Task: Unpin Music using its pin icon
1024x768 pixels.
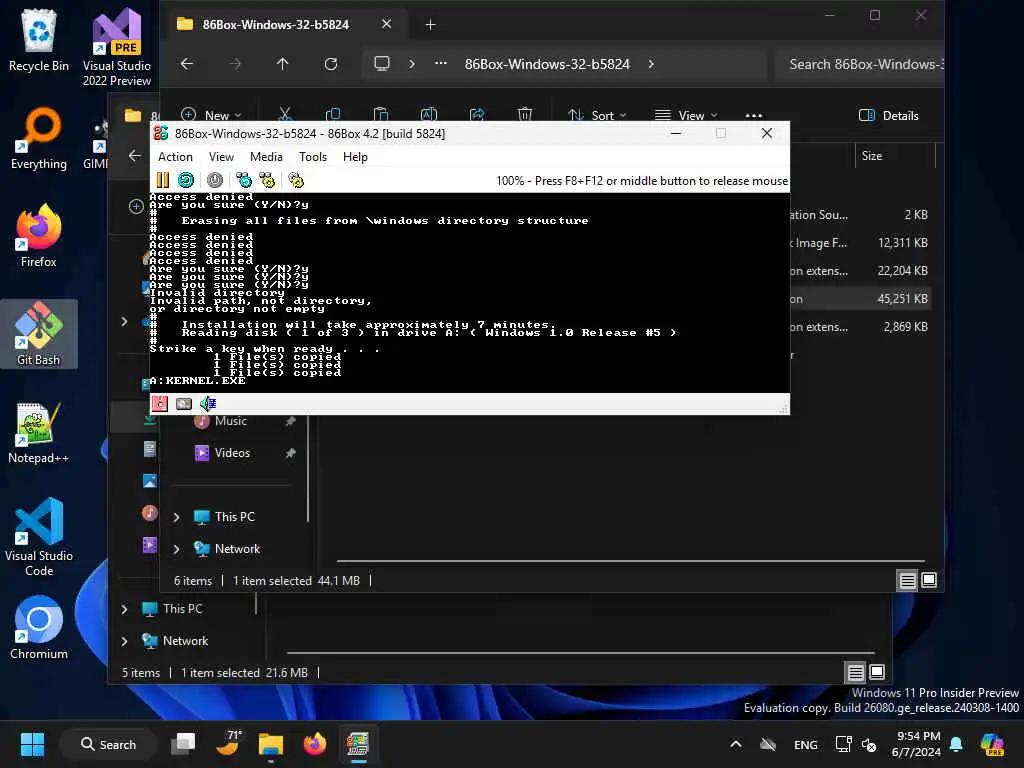Action: point(291,421)
